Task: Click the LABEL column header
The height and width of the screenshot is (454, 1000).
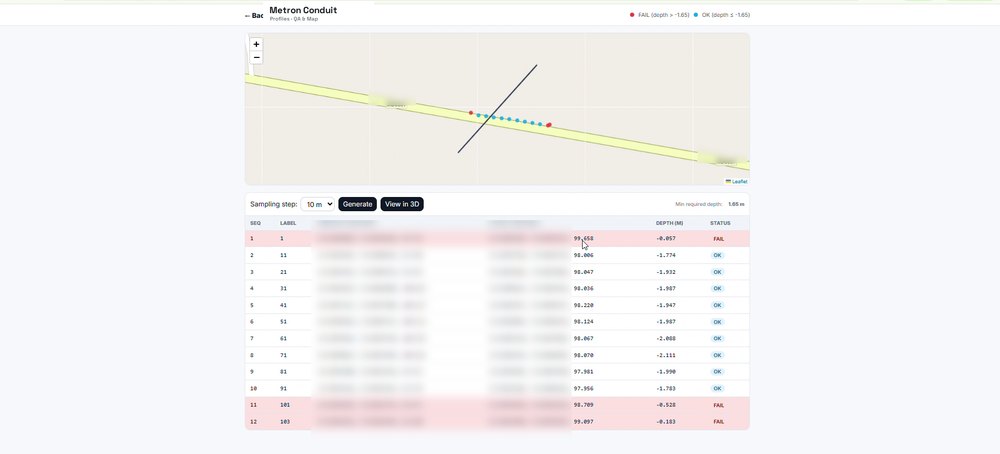Action: pyautogui.click(x=288, y=223)
